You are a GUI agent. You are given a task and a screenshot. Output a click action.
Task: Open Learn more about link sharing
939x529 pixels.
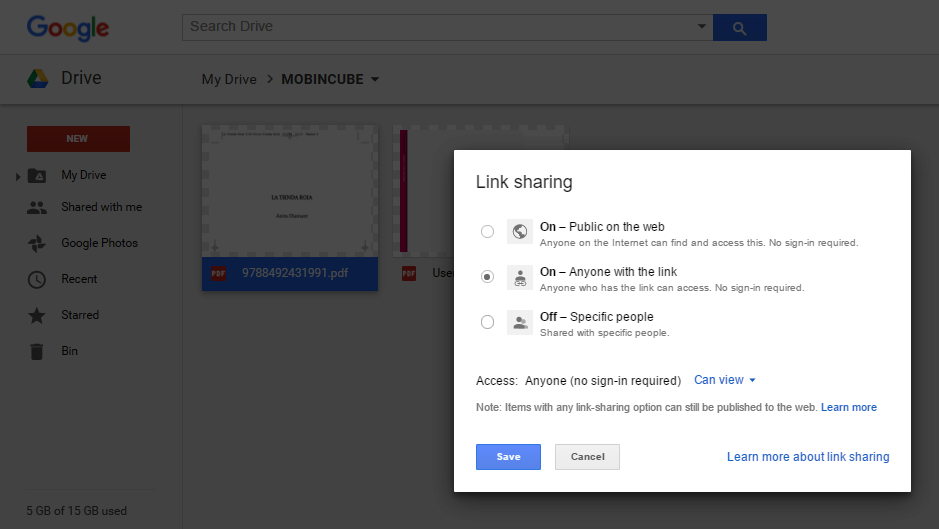pyautogui.click(x=808, y=457)
